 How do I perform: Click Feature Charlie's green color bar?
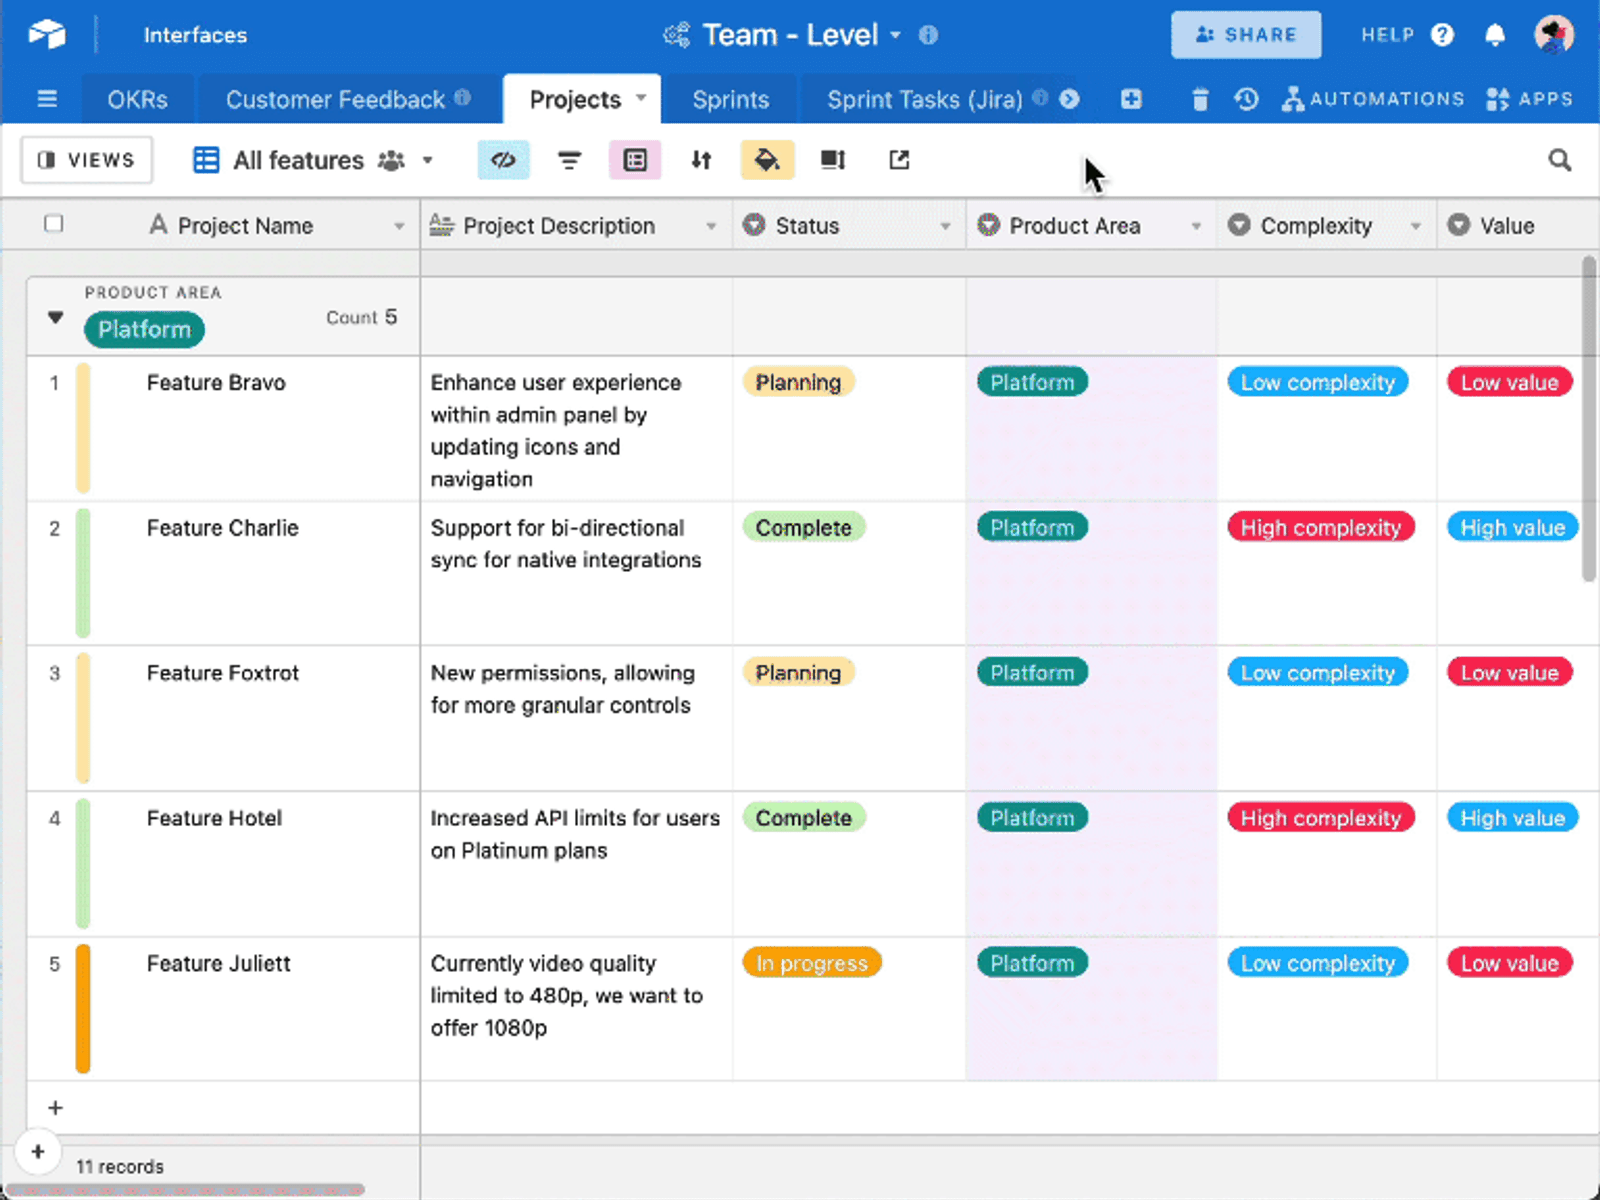[x=83, y=573]
